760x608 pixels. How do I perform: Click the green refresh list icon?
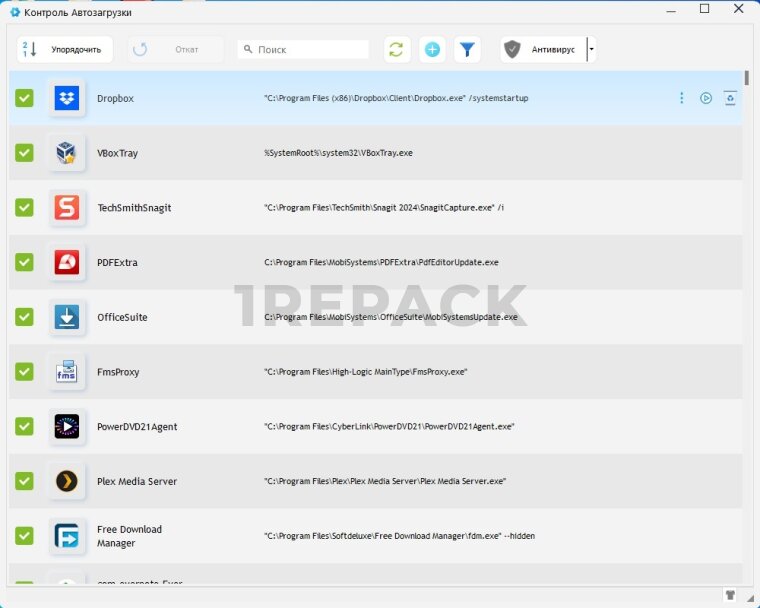[x=397, y=49]
